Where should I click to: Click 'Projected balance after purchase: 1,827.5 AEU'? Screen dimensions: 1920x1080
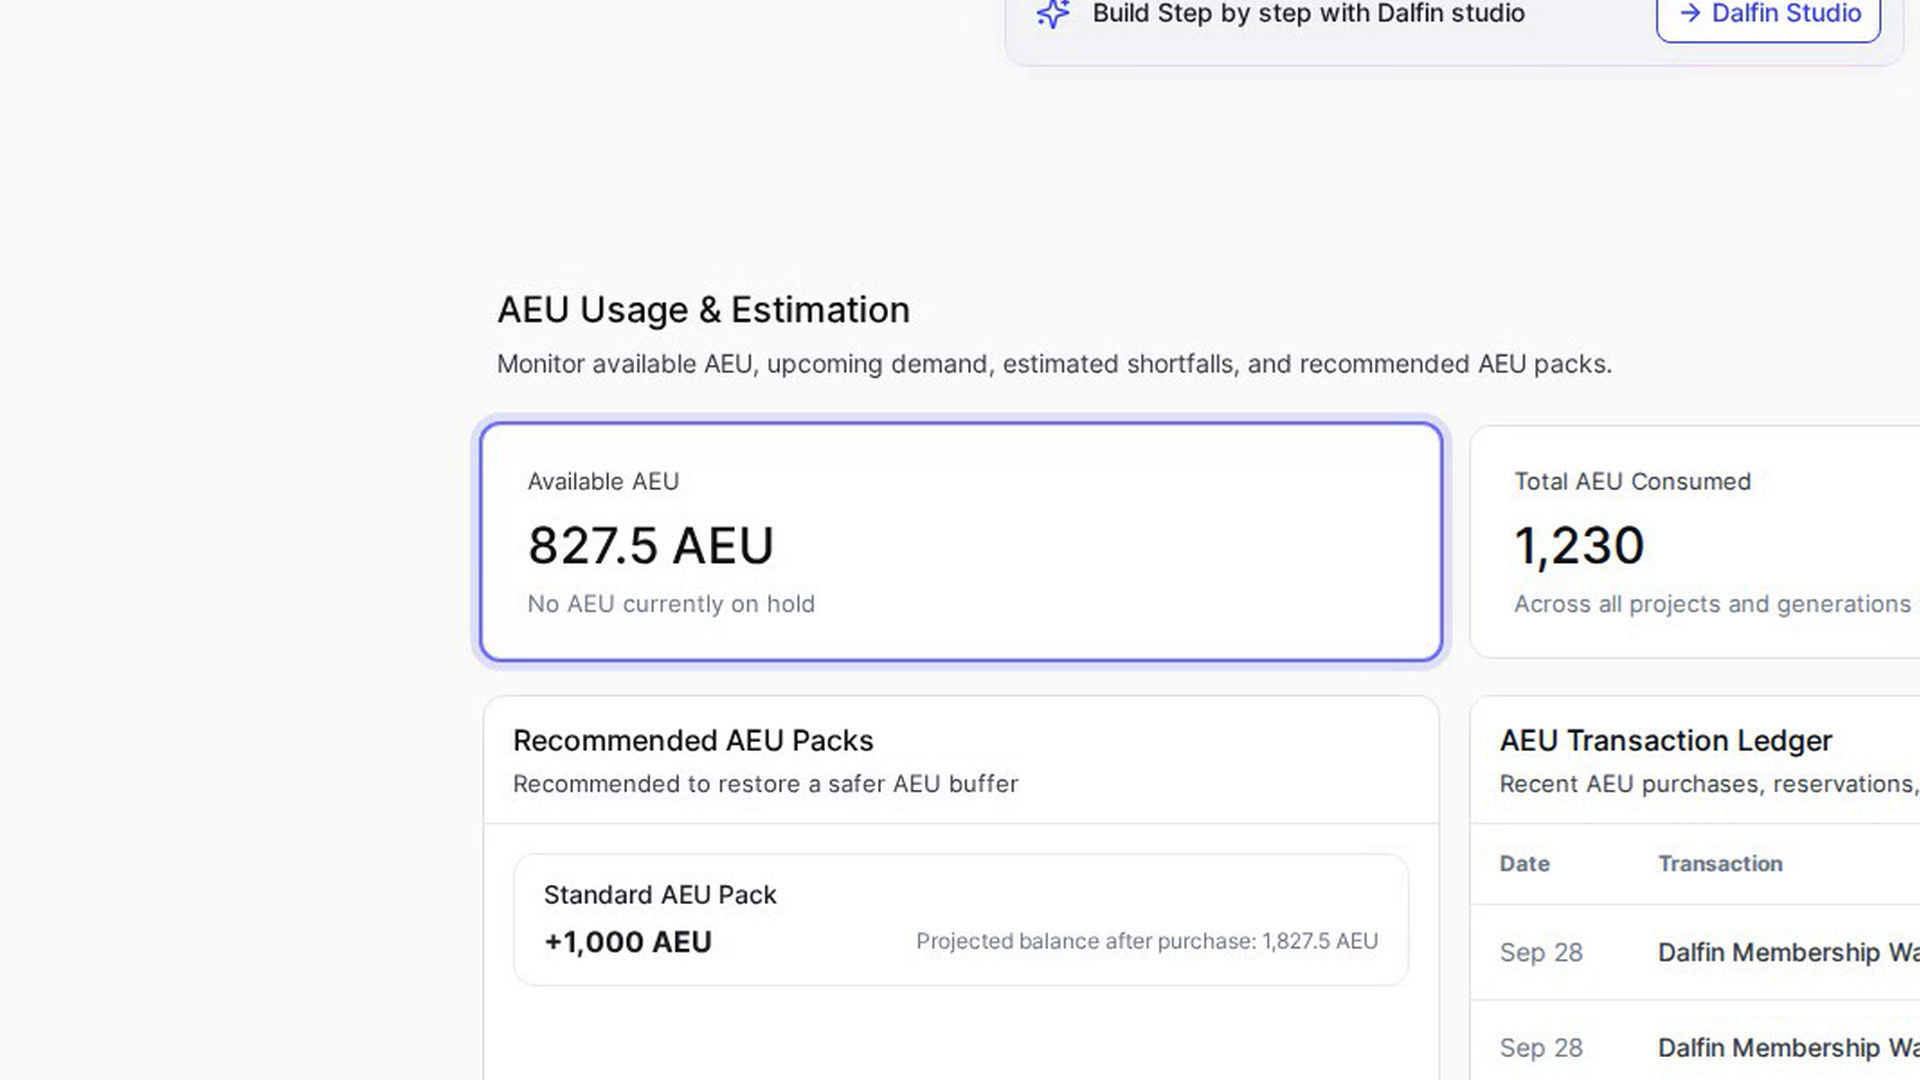[x=1147, y=941]
